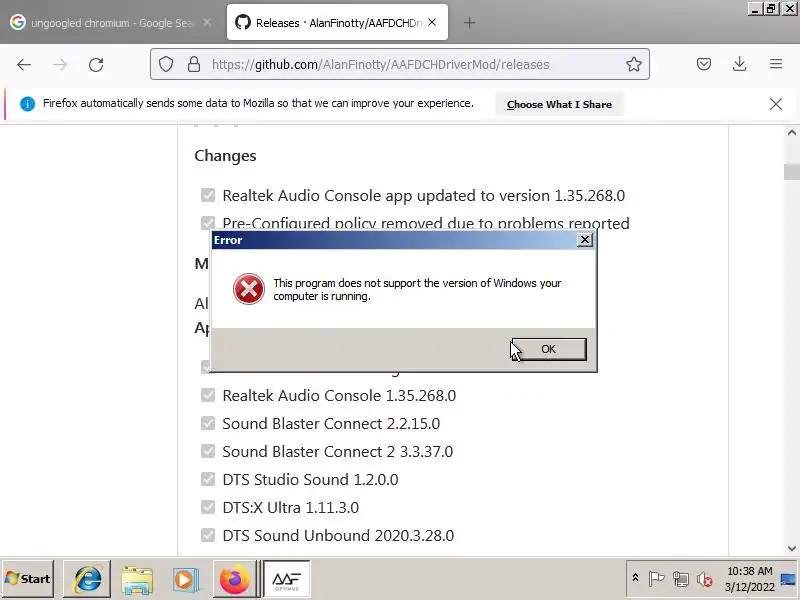Image resolution: width=800 pixels, height=600 pixels.
Task: Reload the GitHub releases page
Action: tap(96, 65)
